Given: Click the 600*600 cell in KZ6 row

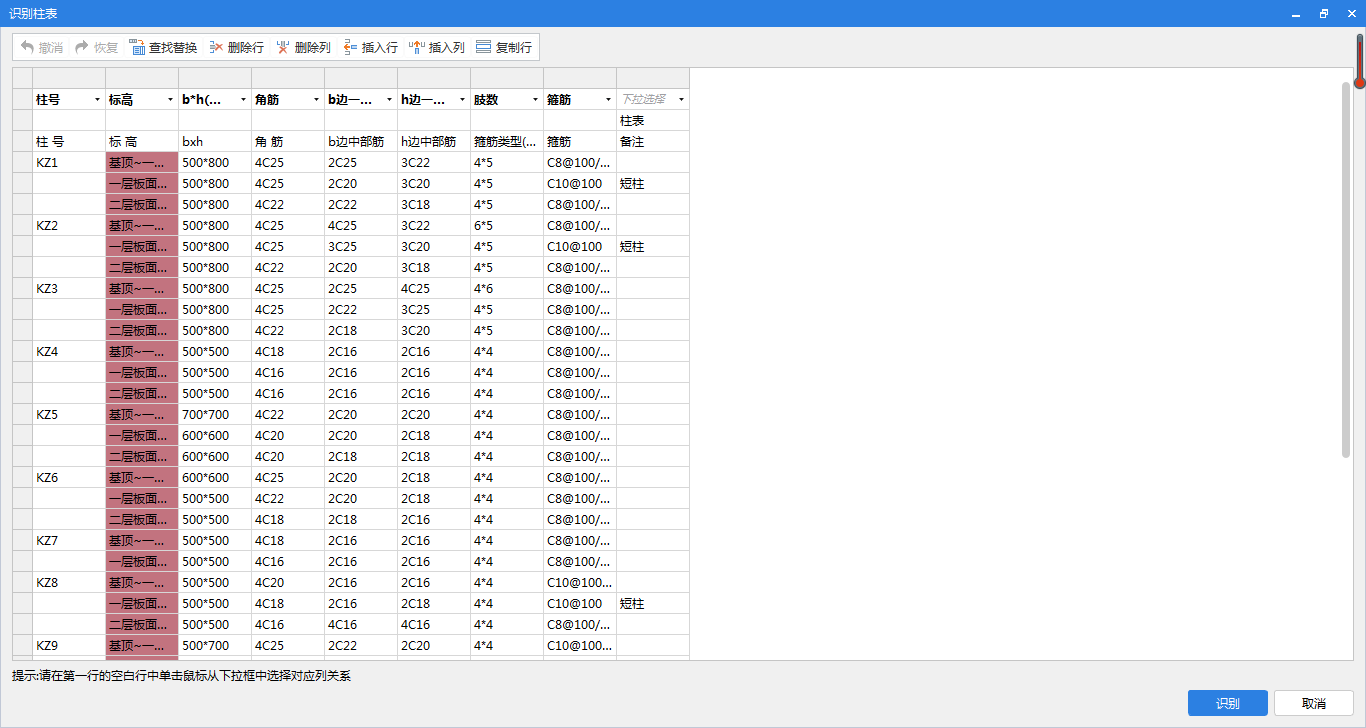Looking at the screenshot, I should pos(215,477).
